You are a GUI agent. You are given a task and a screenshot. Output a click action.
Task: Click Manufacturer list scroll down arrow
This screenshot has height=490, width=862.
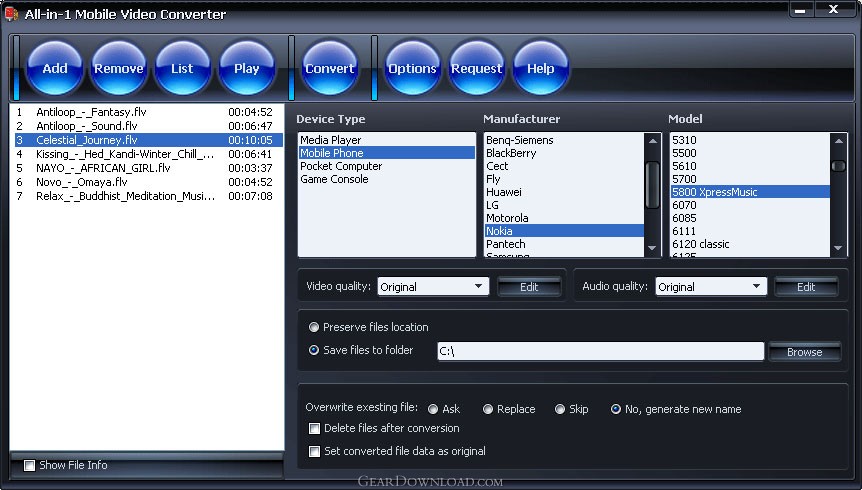[x=653, y=249]
